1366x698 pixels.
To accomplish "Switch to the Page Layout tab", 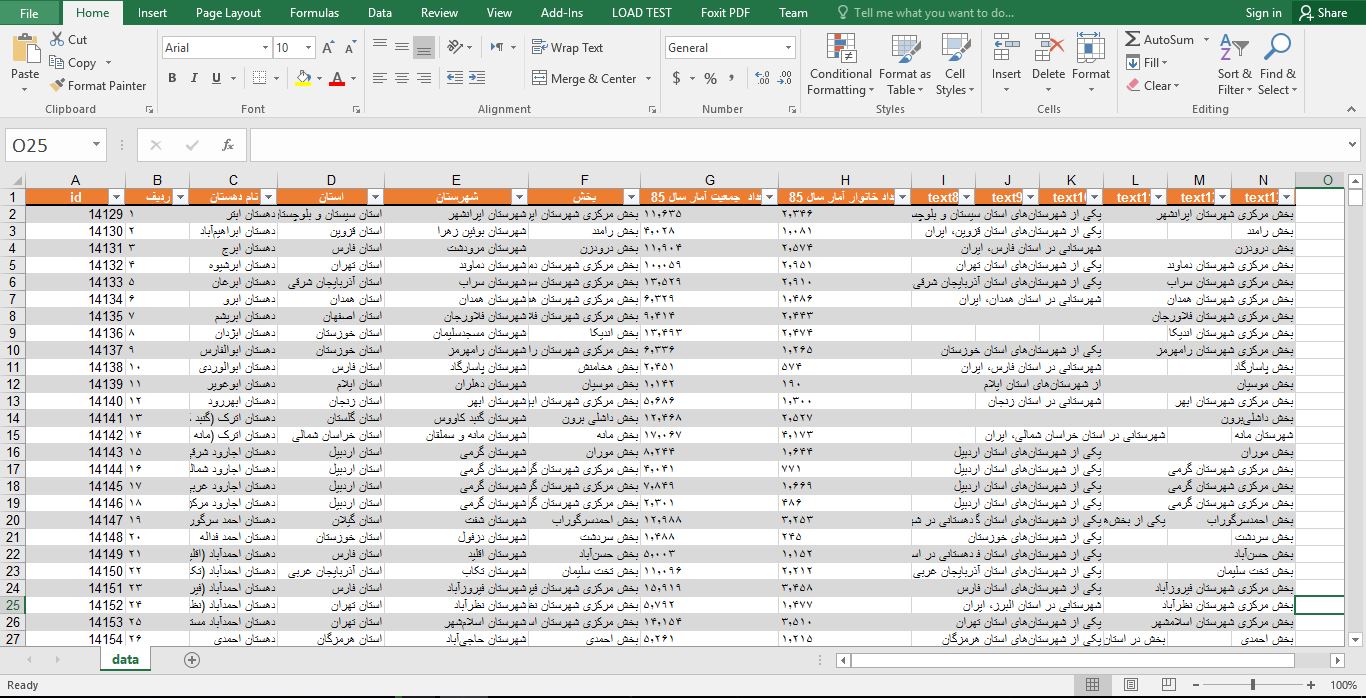I will click(x=228, y=13).
